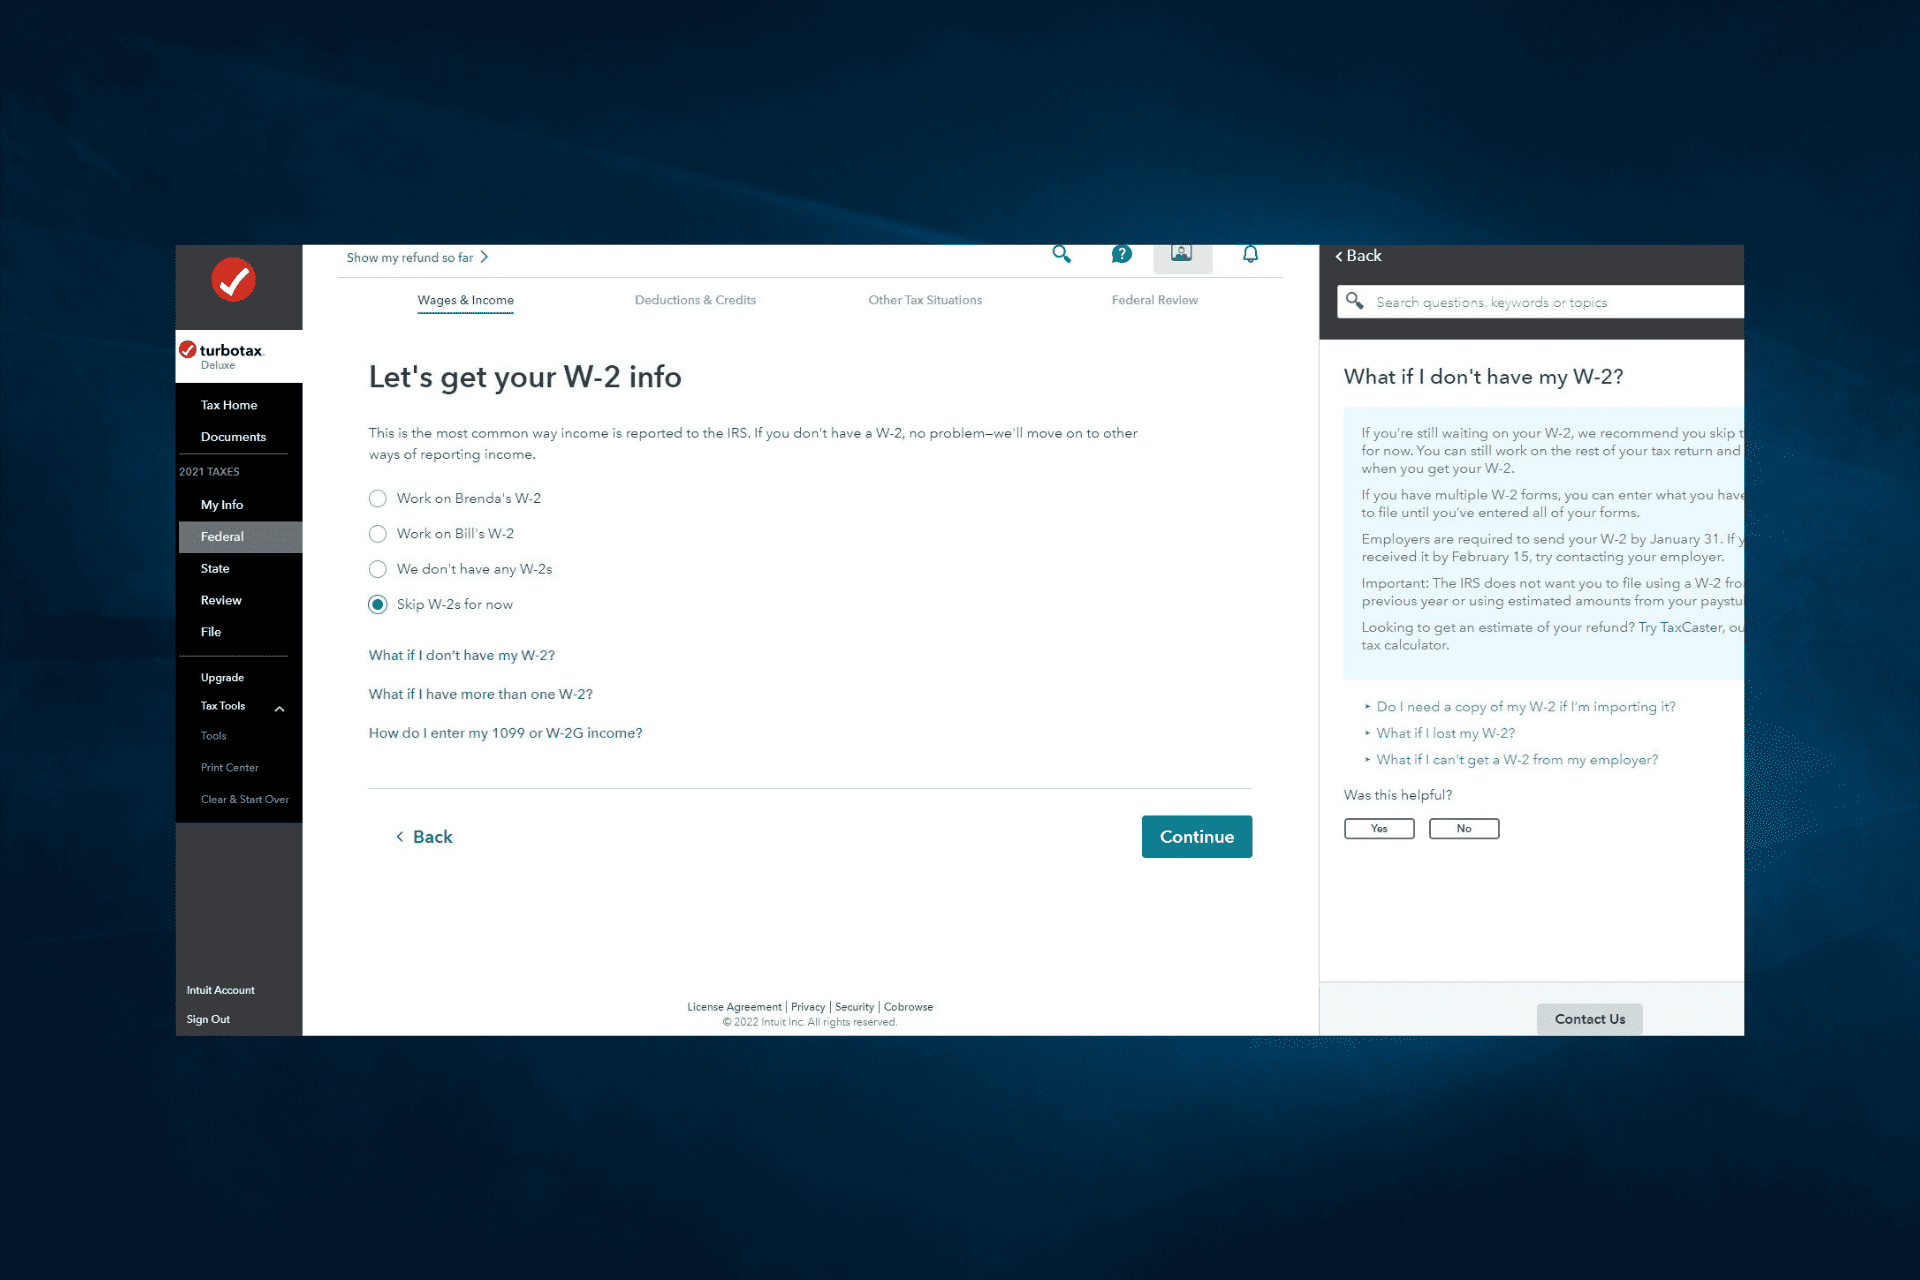Click the Contact Us button

pyautogui.click(x=1590, y=1017)
